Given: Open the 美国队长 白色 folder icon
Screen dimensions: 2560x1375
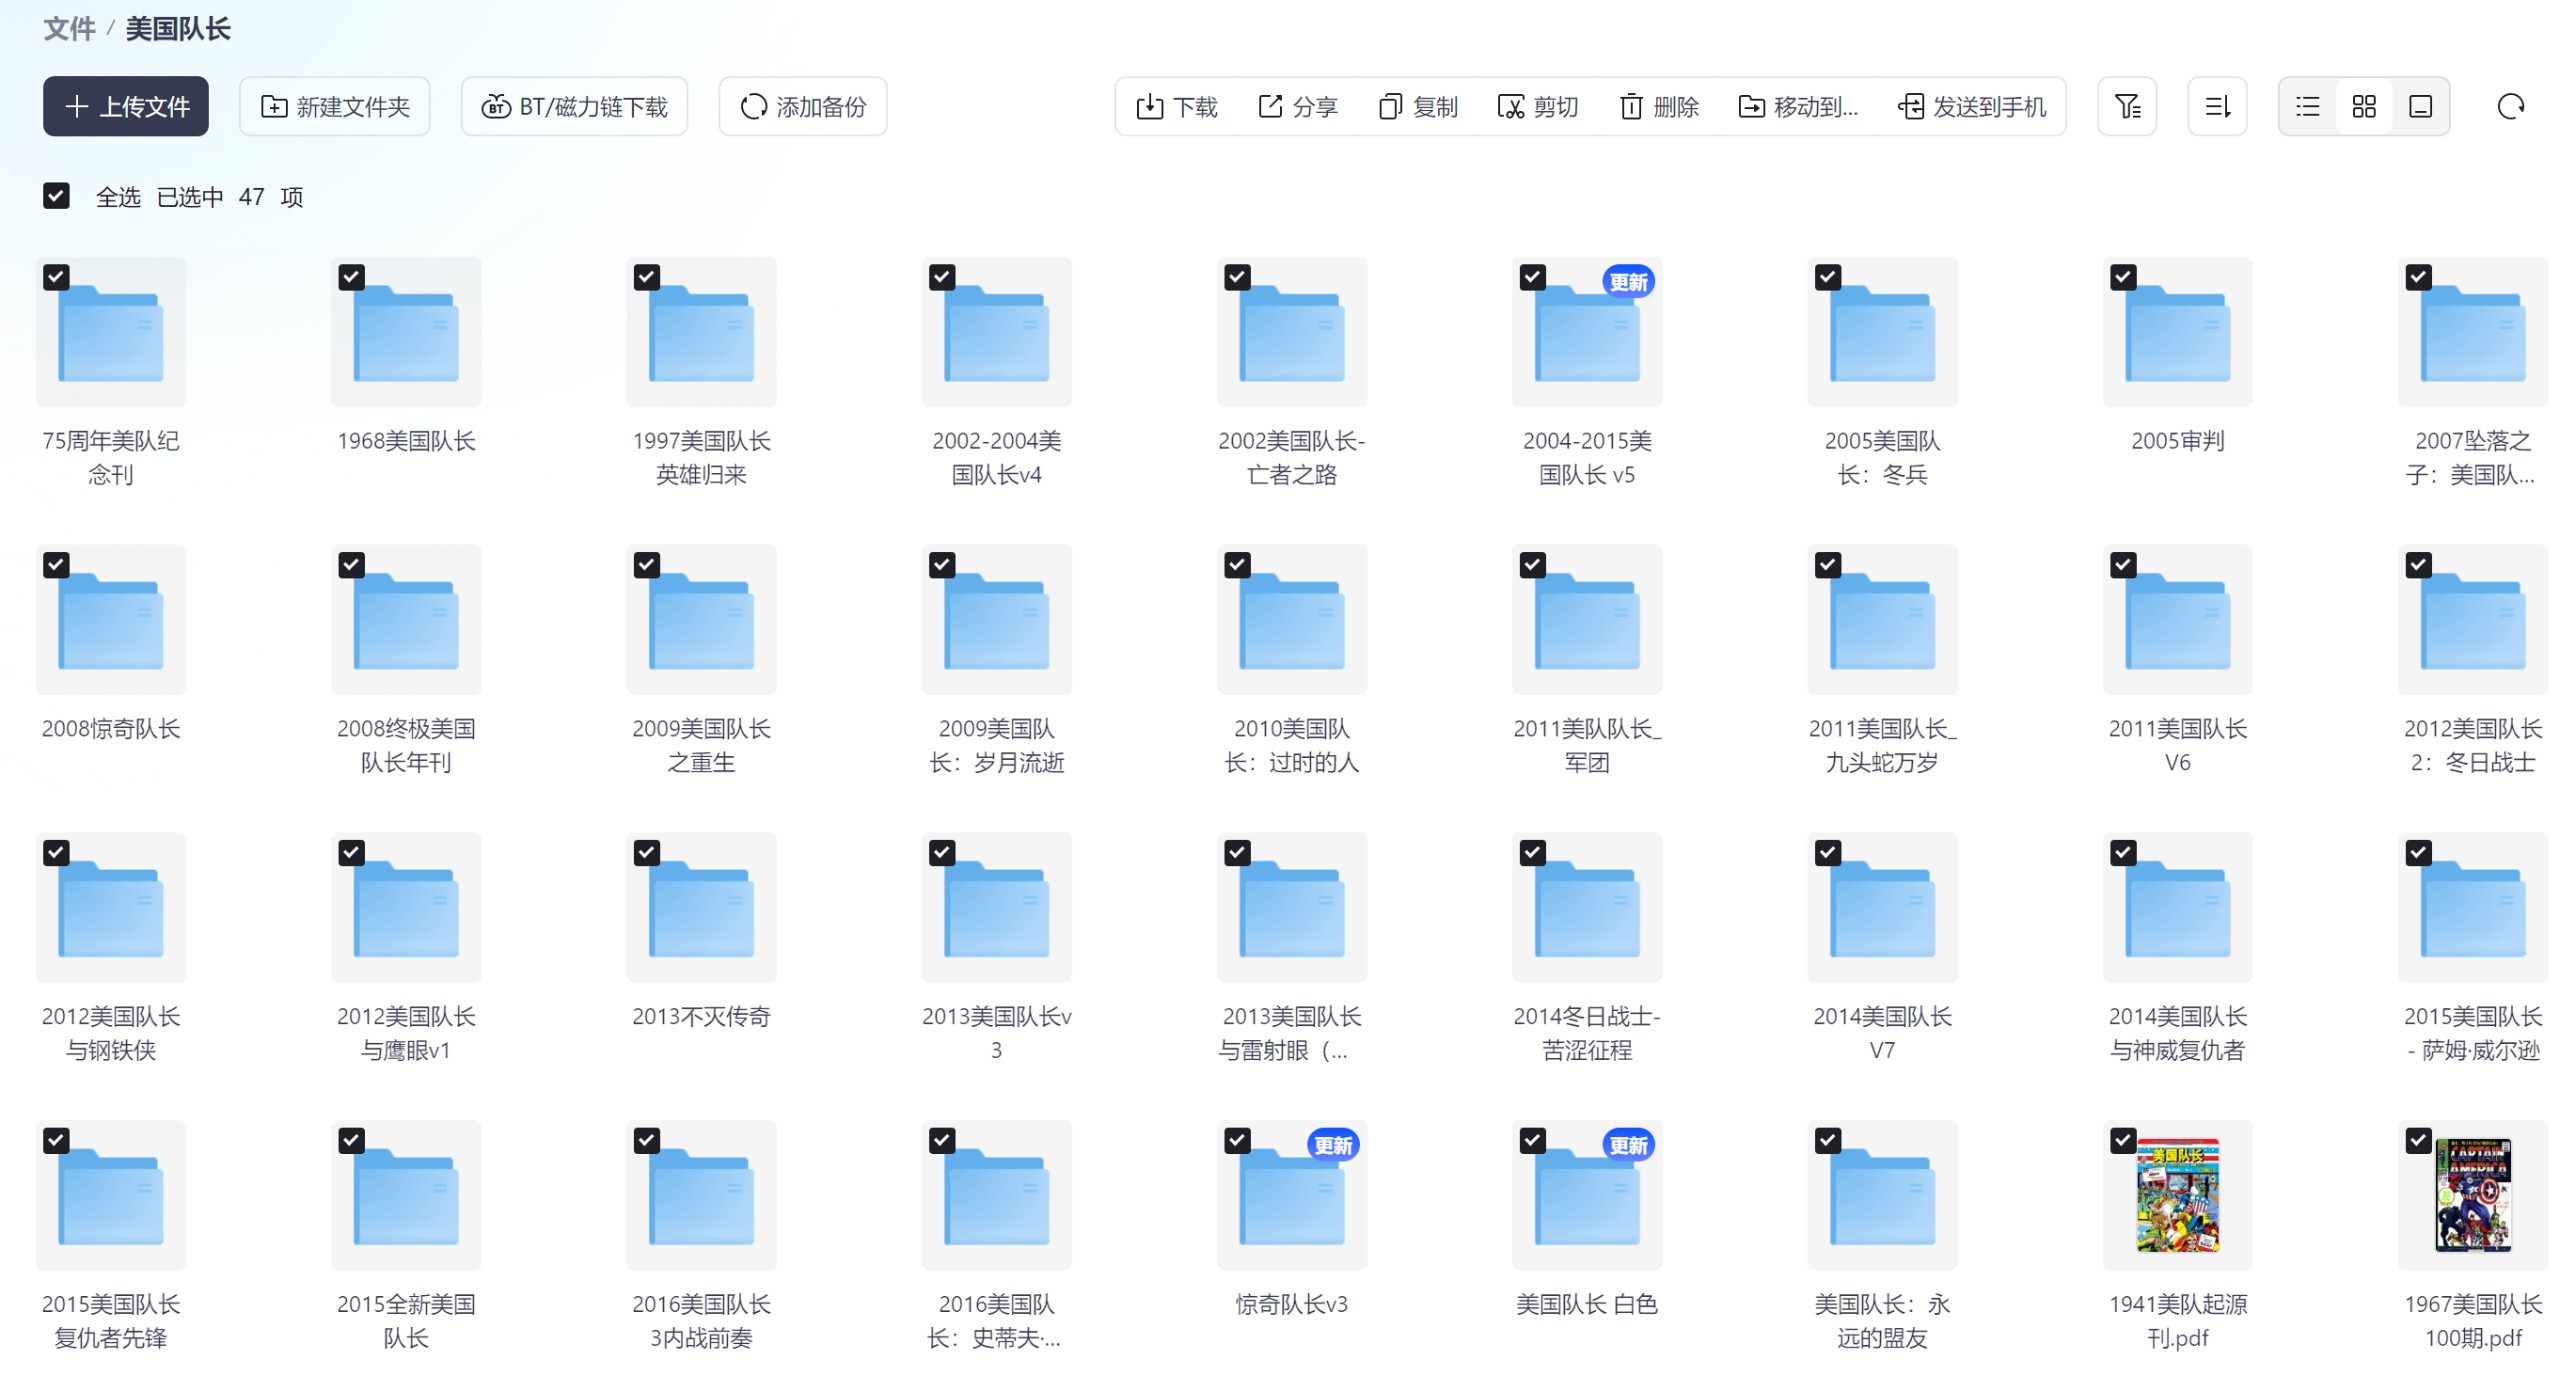Looking at the screenshot, I should (1587, 1195).
